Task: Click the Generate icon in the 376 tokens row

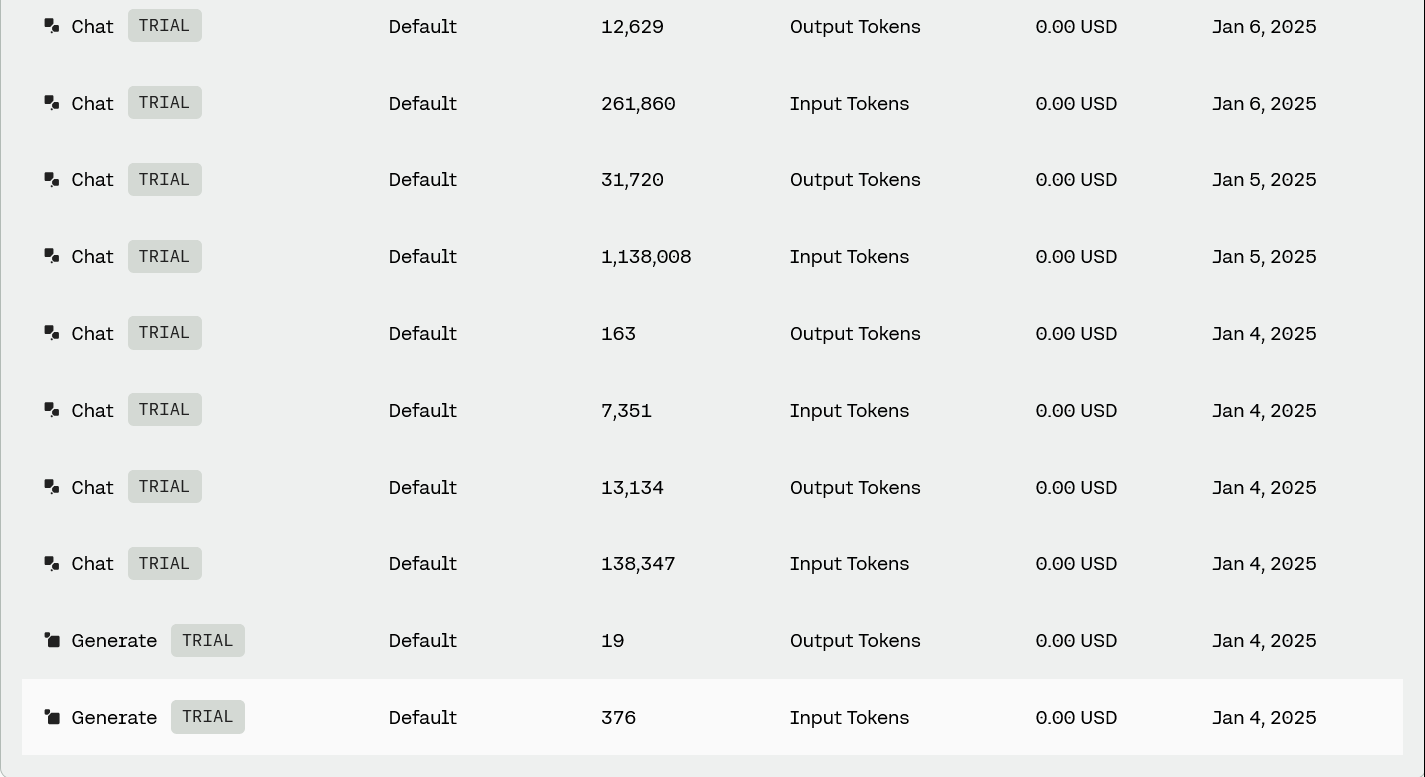Action: coord(52,717)
